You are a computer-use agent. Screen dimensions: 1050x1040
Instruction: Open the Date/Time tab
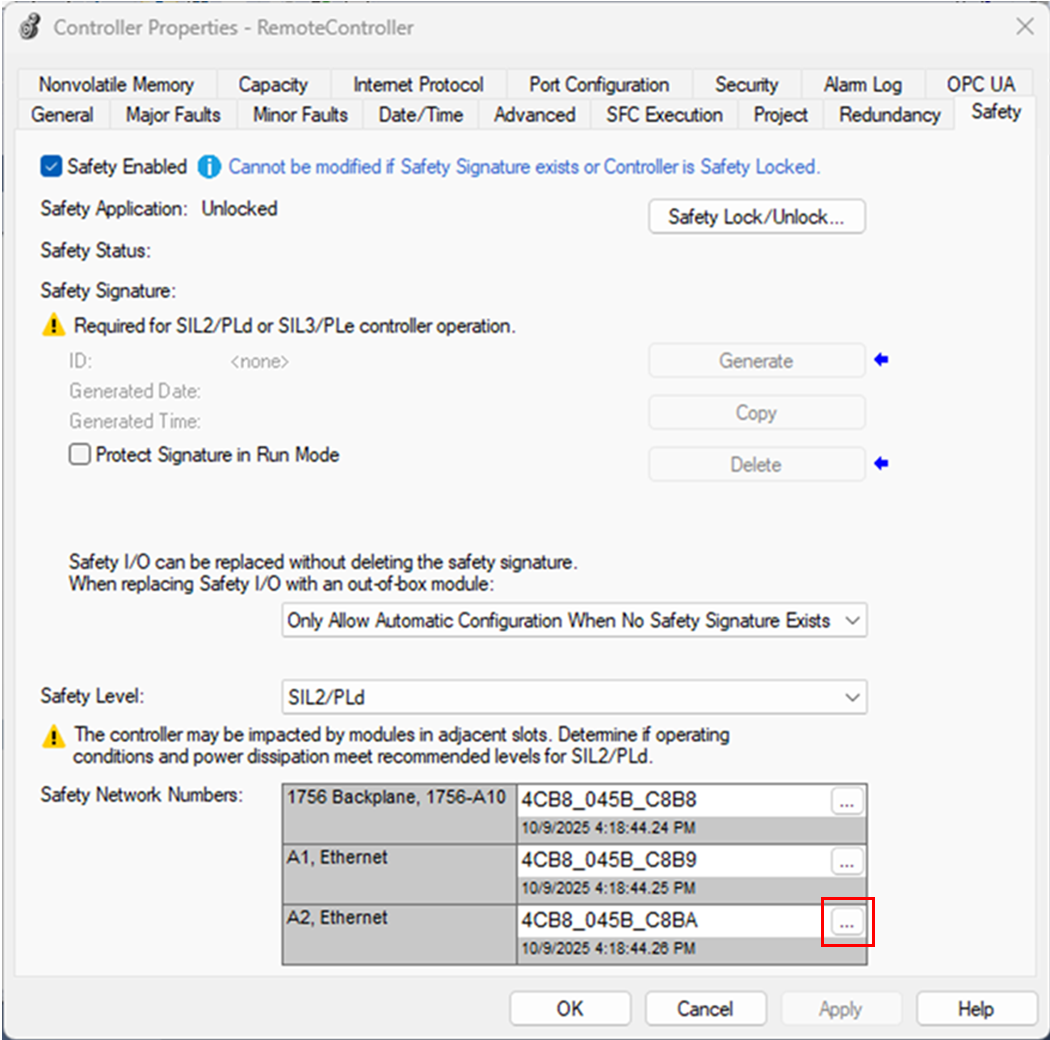[x=421, y=115]
